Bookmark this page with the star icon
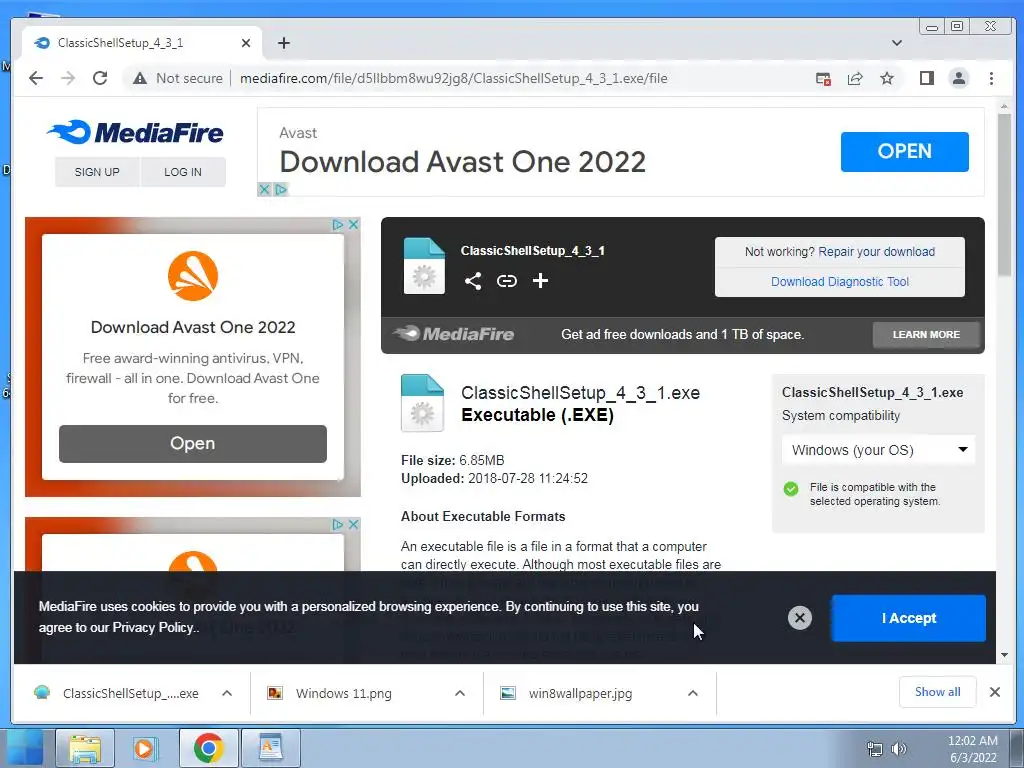 click(886, 78)
